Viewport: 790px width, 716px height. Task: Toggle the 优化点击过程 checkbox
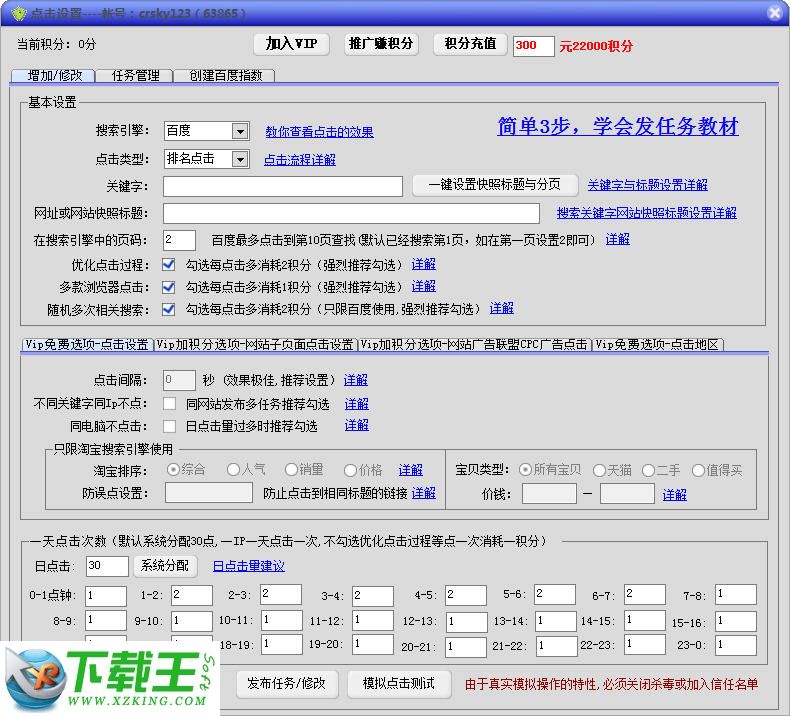click(x=169, y=265)
